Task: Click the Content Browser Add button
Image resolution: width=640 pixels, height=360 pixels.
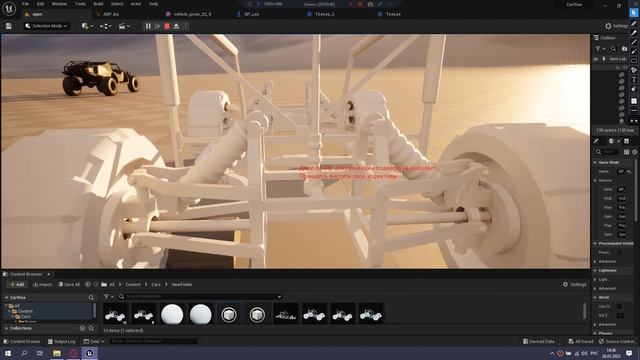Action: (17, 284)
